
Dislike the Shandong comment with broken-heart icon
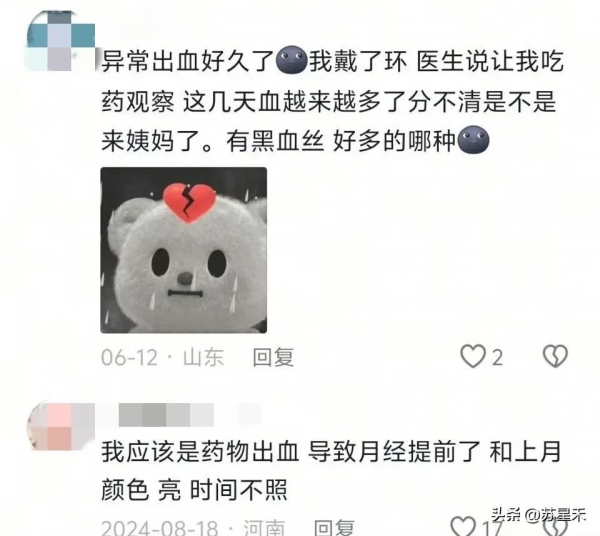point(555,356)
